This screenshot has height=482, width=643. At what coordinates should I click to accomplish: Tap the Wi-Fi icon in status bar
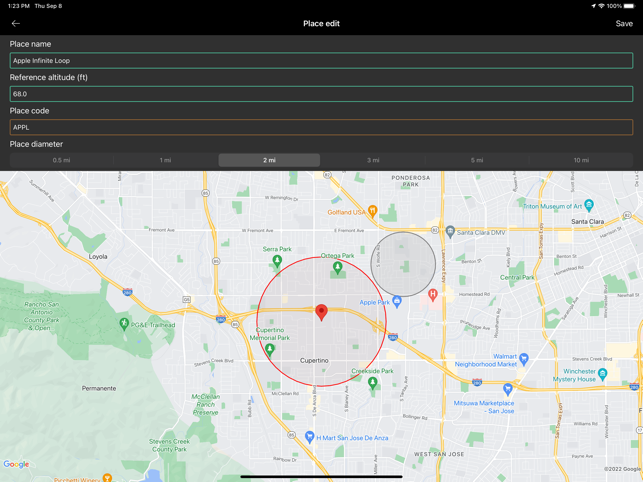pos(602,6)
